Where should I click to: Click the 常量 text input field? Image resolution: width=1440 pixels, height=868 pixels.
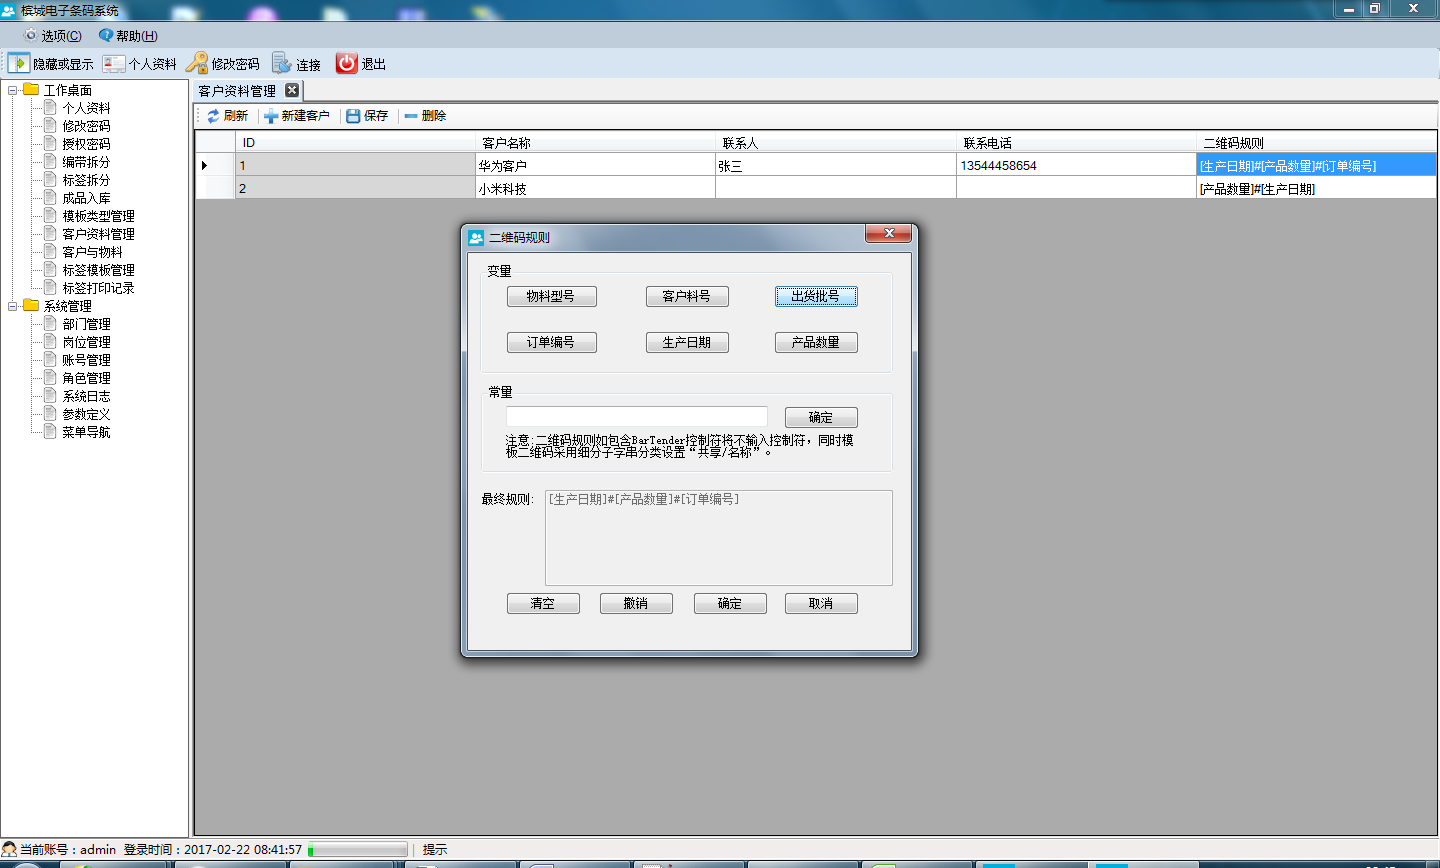(636, 417)
